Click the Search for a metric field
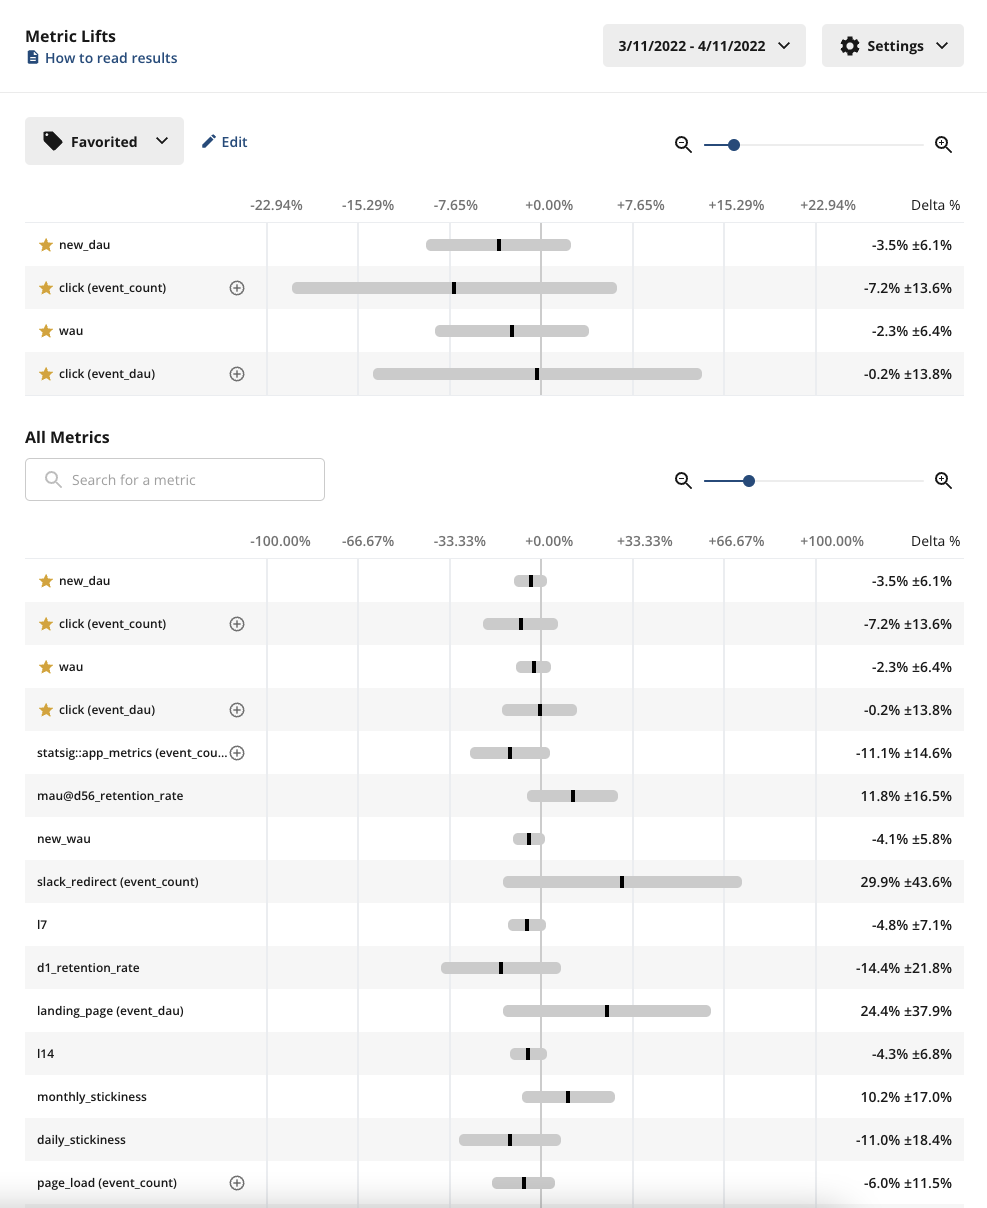Image resolution: width=987 pixels, height=1208 pixels. (175, 480)
